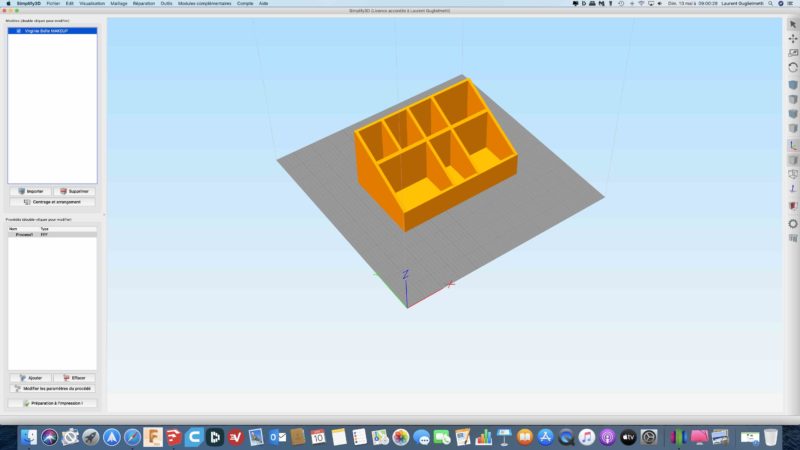Open machine control gear icon
The height and width of the screenshot is (450, 800).
pyautogui.click(x=793, y=223)
